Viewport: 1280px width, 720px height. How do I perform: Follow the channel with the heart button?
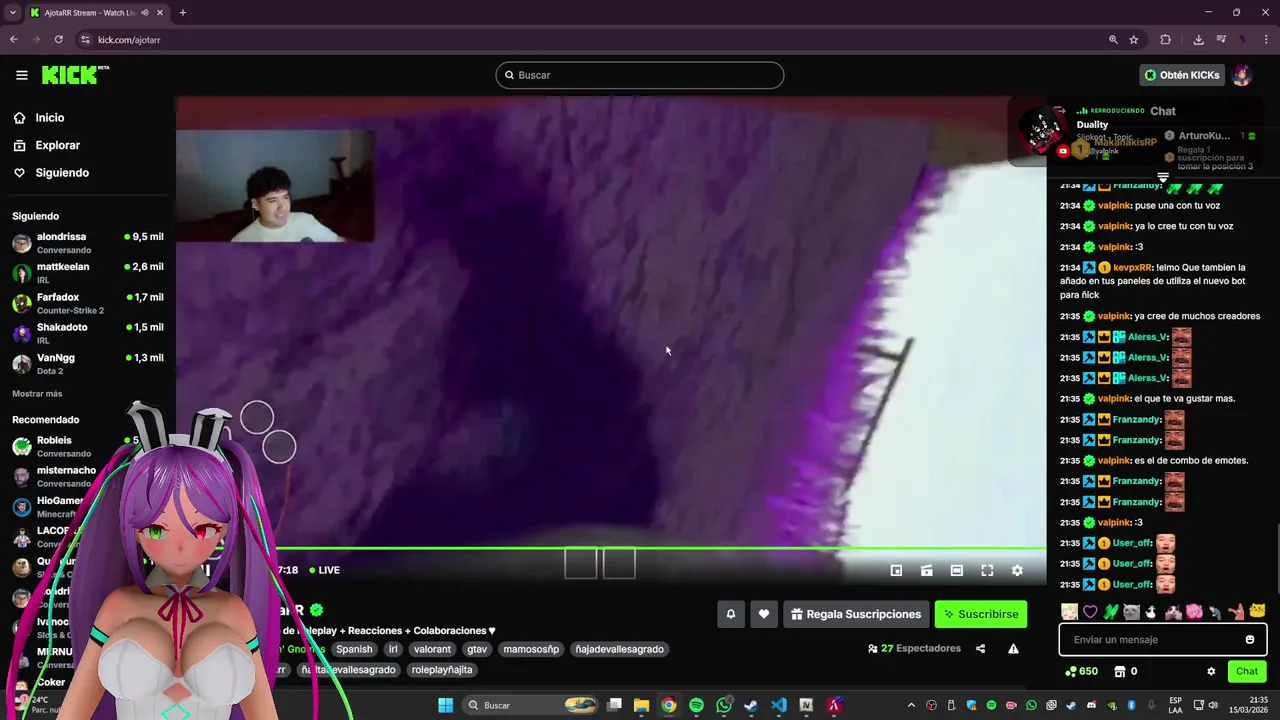pos(764,614)
